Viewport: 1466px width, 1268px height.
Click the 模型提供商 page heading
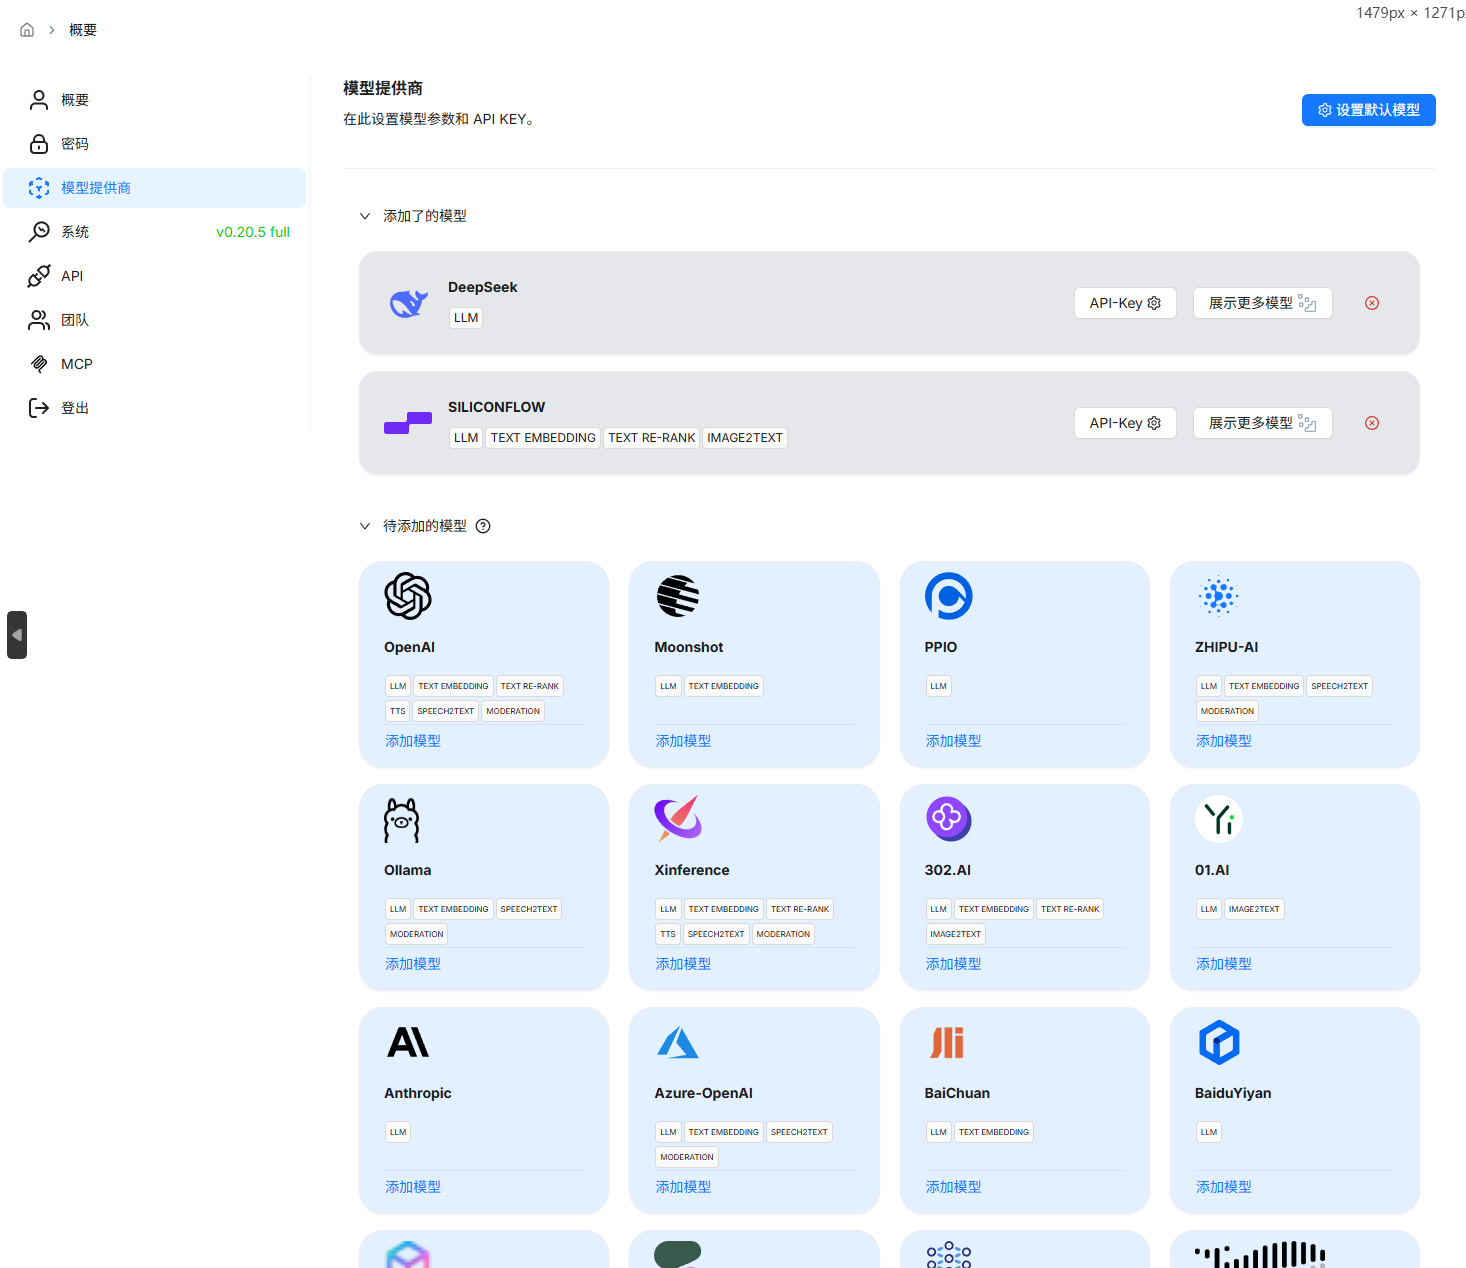pos(383,88)
